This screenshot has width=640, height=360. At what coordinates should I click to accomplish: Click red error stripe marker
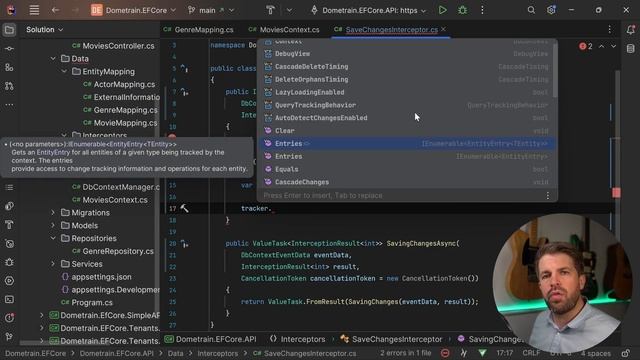[x=616, y=193]
